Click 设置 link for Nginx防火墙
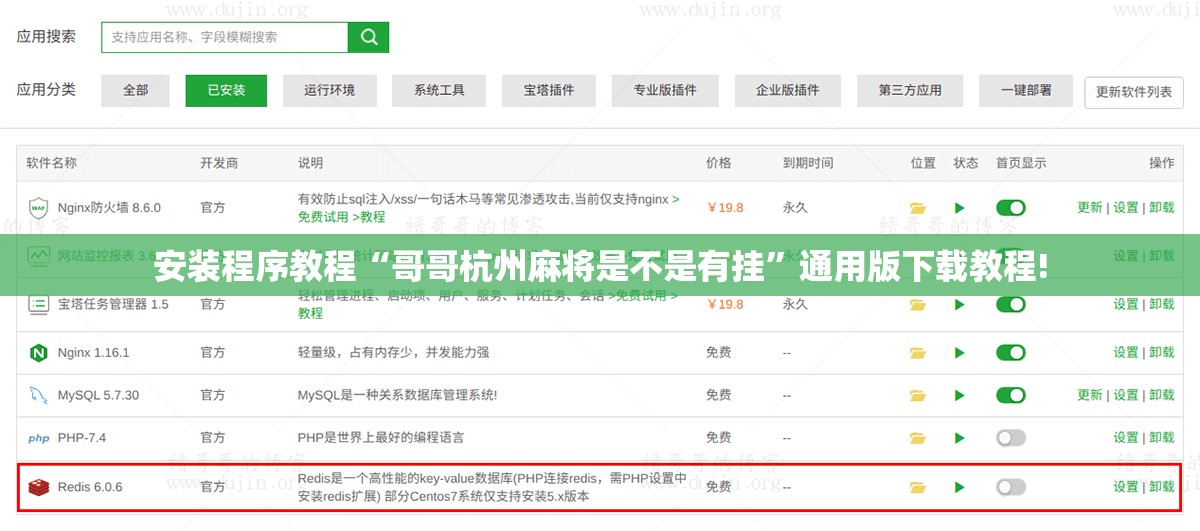Image resolution: width=1200 pixels, height=531 pixels. 1126,208
